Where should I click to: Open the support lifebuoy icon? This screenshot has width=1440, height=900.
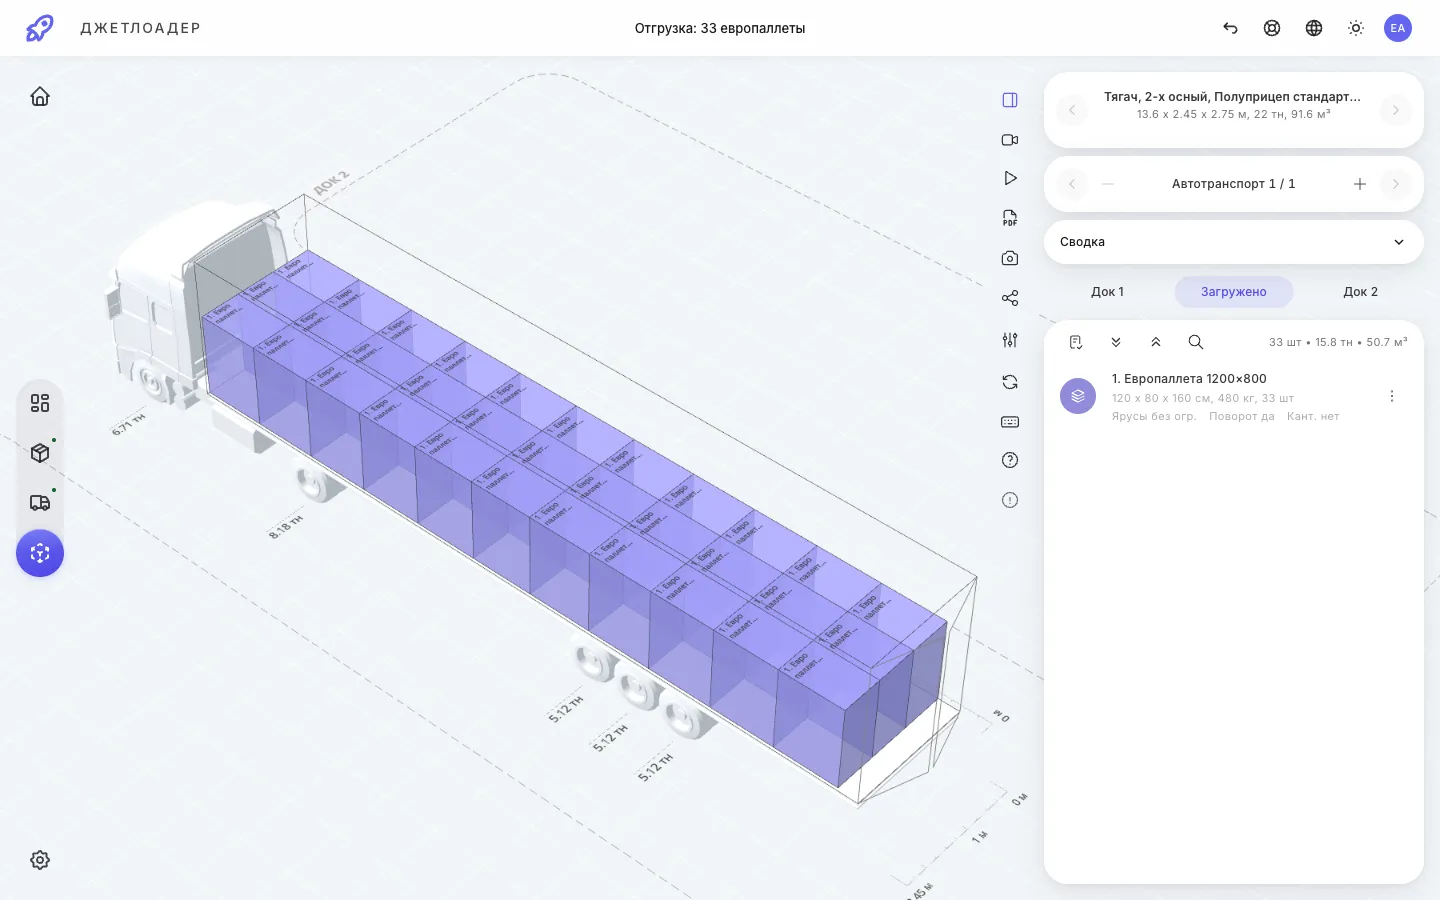(1272, 28)
